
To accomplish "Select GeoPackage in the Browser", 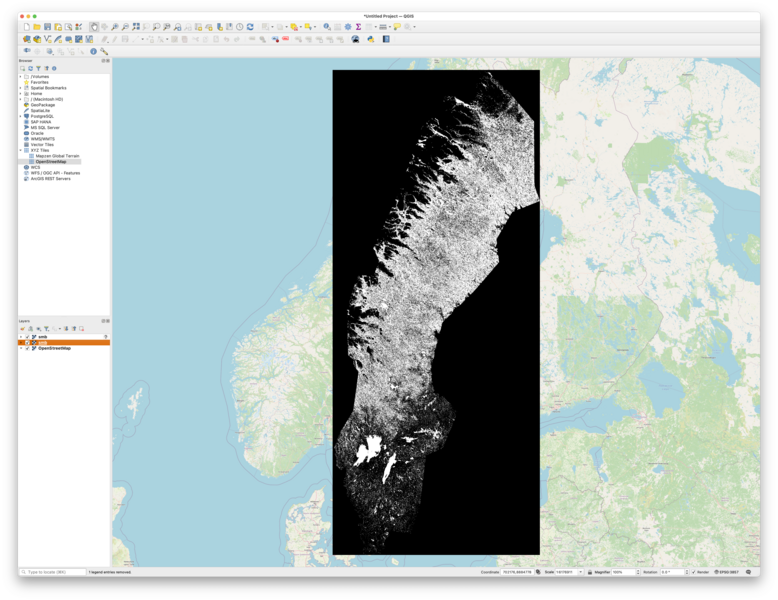I will click(x=43, y=105).
